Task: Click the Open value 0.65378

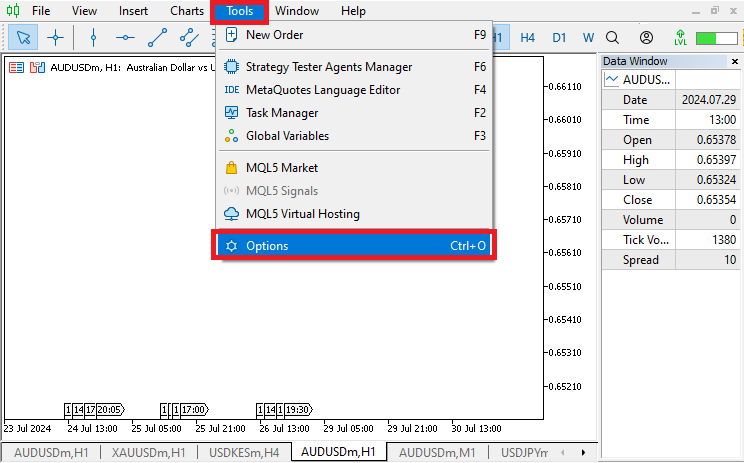Action: (x=716, y=139)
